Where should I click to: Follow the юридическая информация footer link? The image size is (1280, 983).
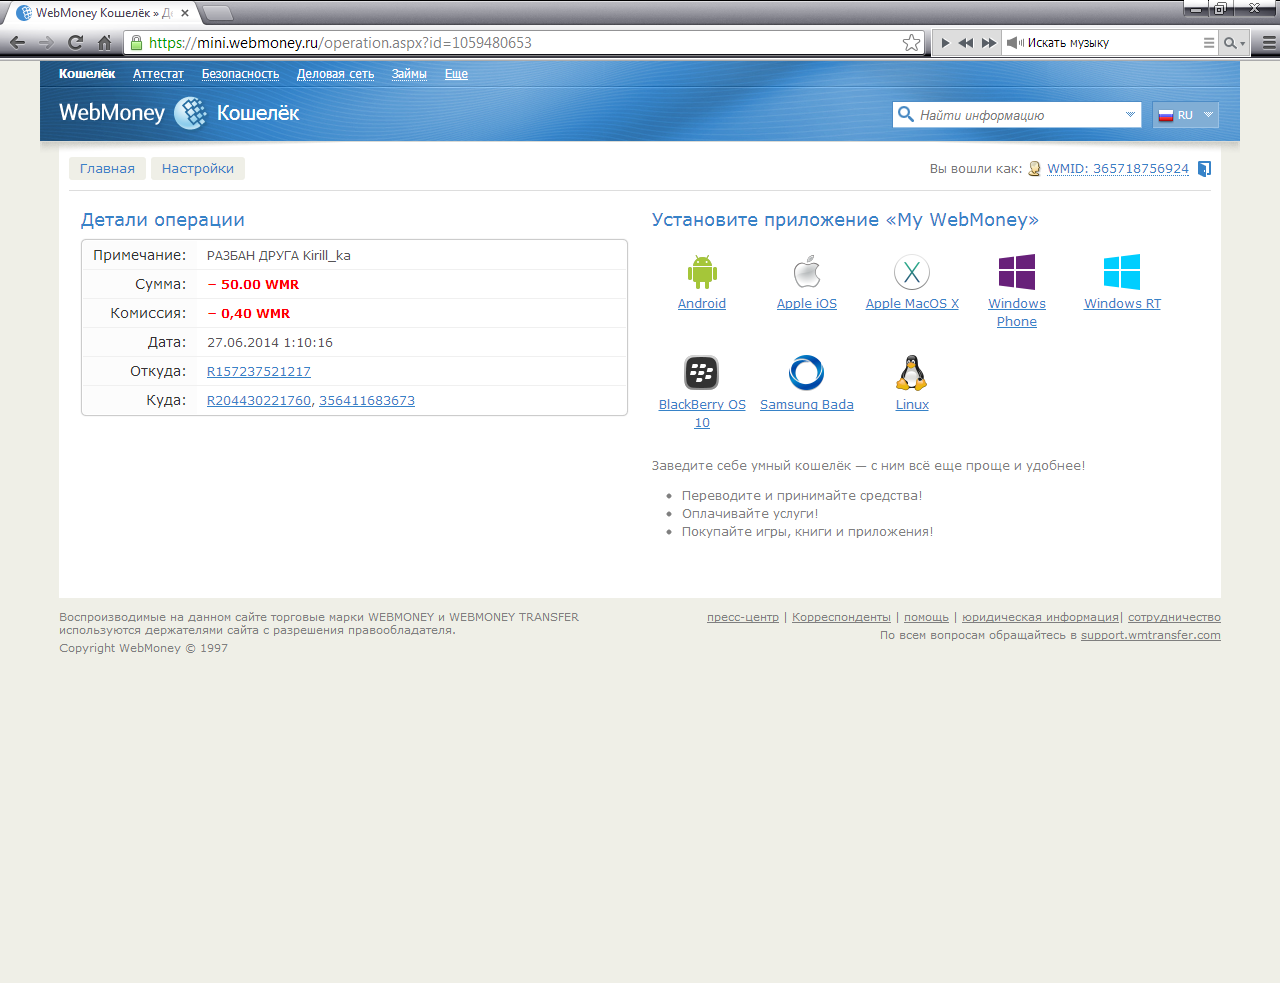pos(1040,617)
